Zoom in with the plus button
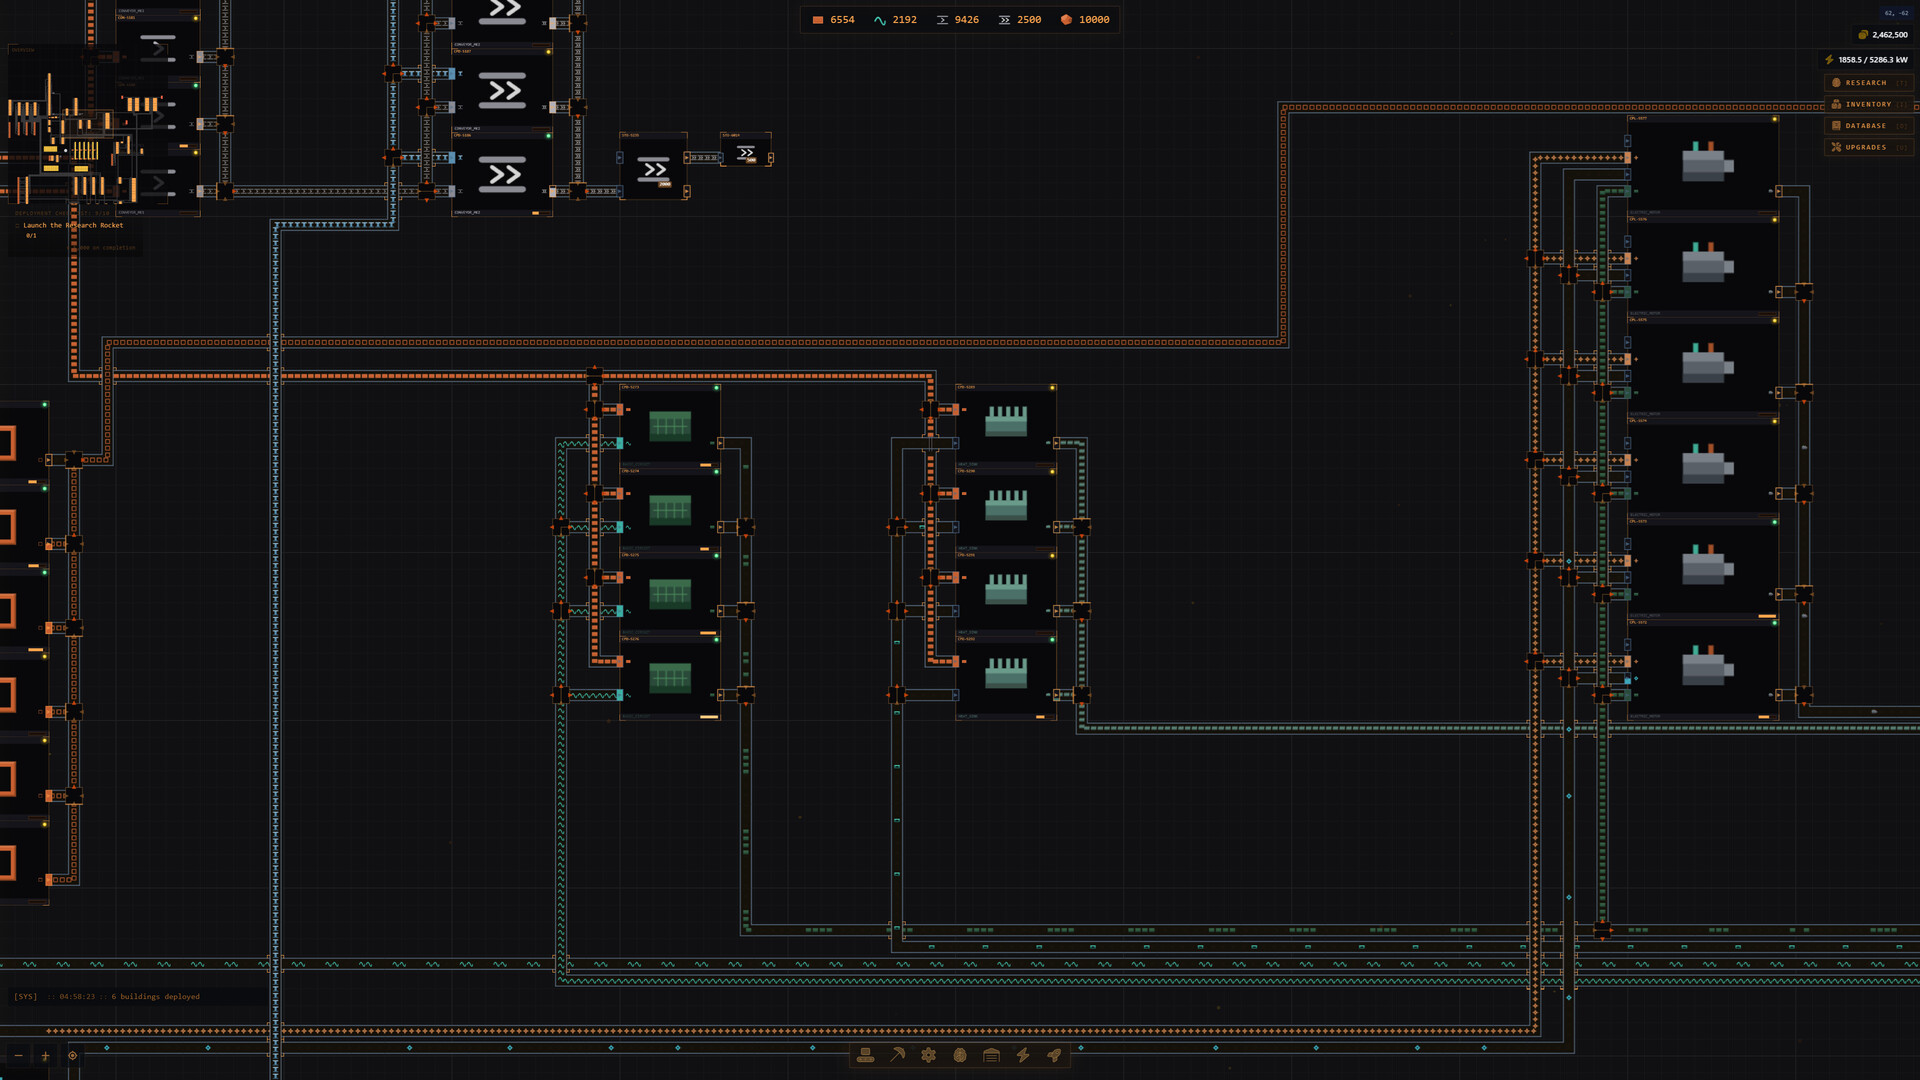 [x=45, y=1056]
